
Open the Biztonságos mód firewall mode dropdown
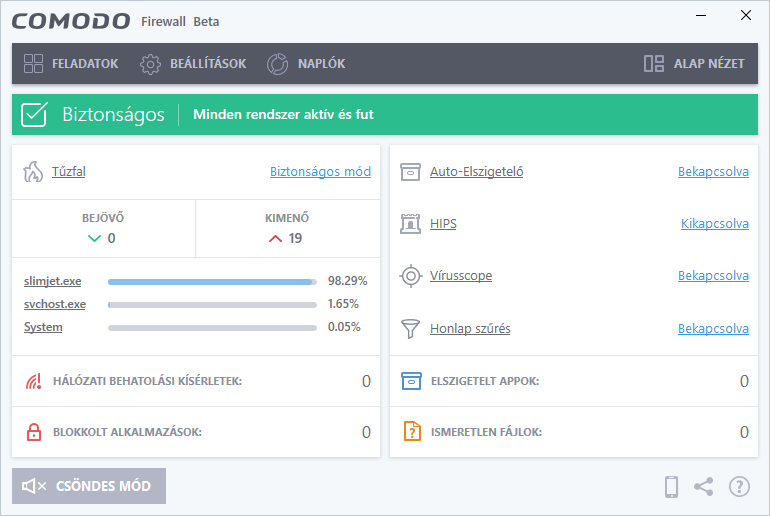point(320,172)
